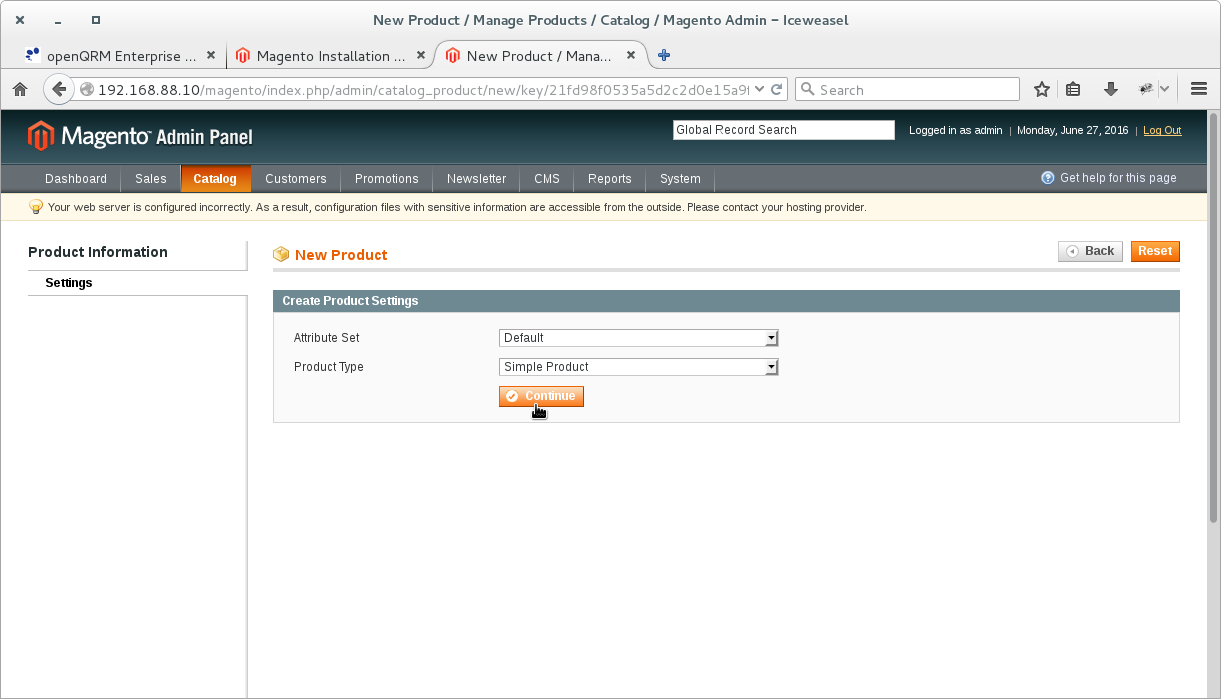Viewport: 1221px width, 699px height.
Task: Click the add-on icon beside downloads
Action: [x=1146, y=89]
